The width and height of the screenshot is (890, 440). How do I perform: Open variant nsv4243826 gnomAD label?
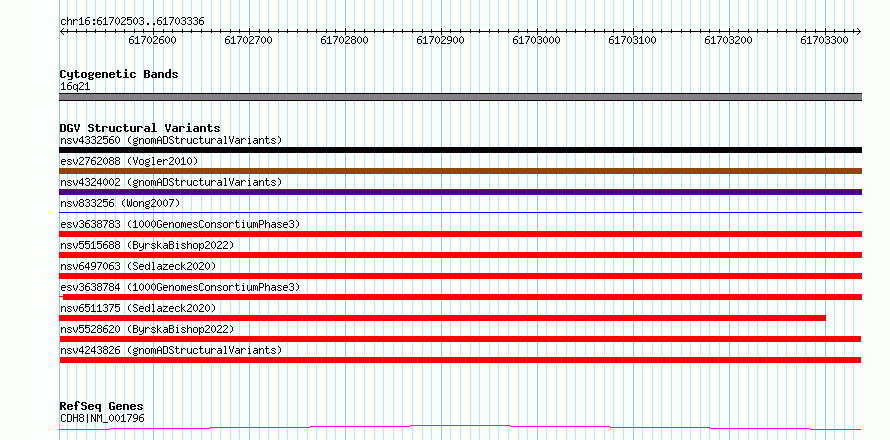pos(171,350)
